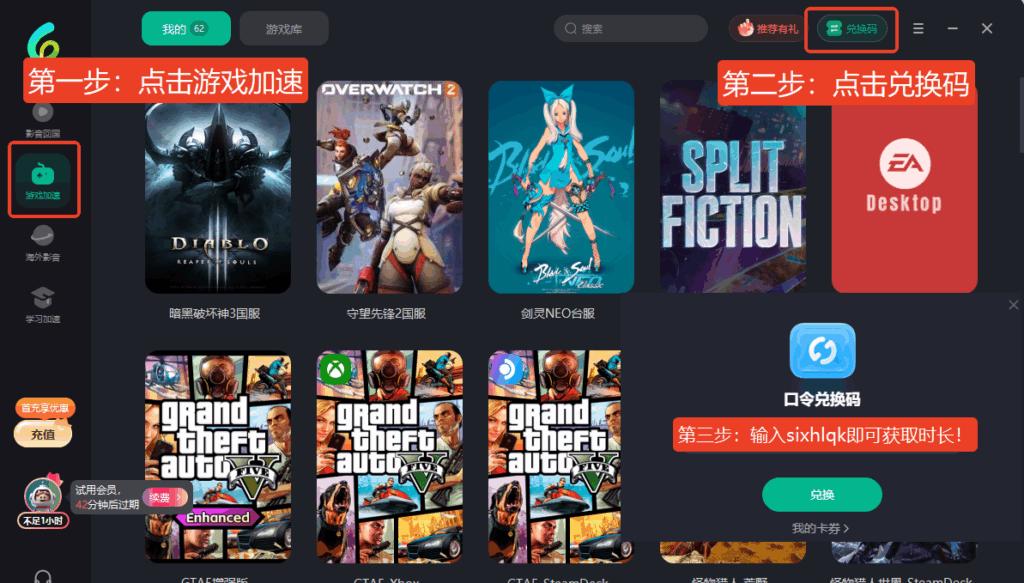
Task: Select the 暗黑破坏神3国服 game cover
Action: point(218,187)
